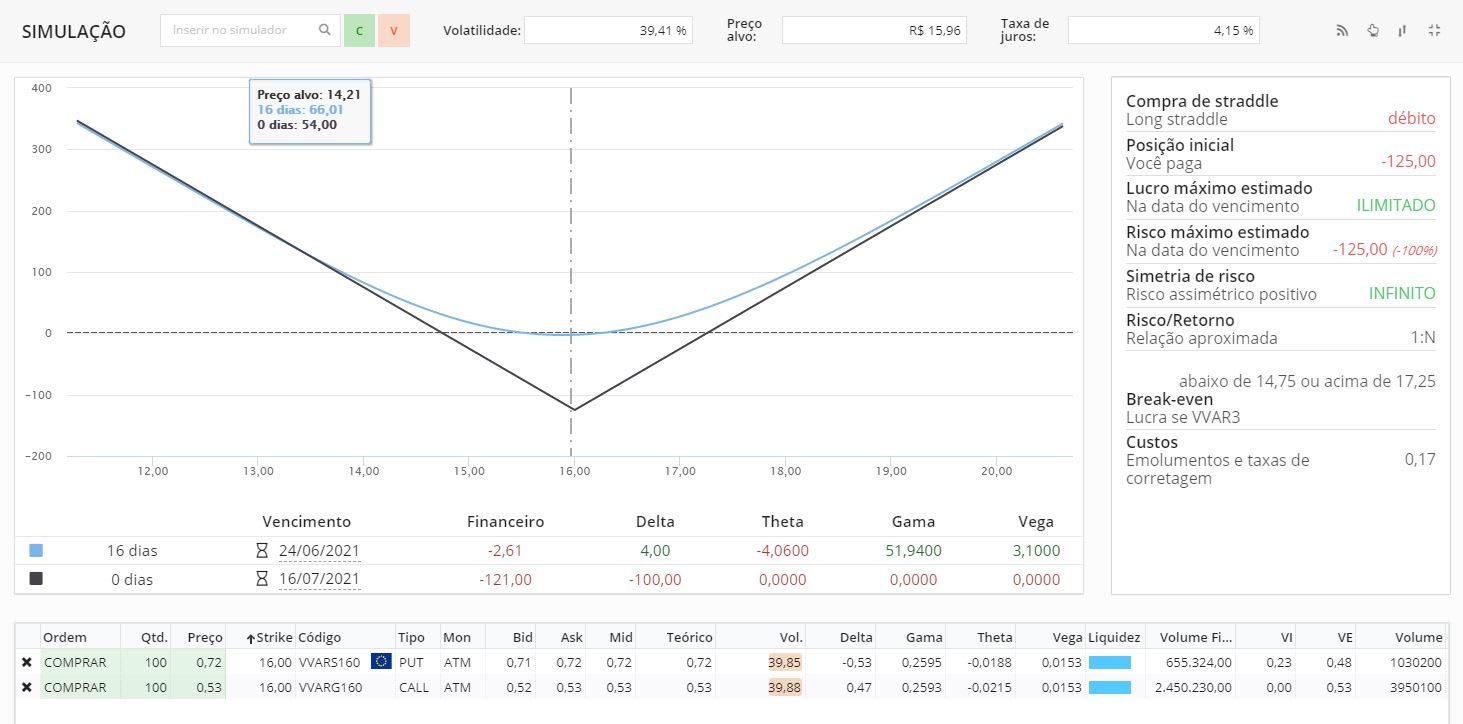Click the pointing-hand cursor icon

click(1373, 30)
